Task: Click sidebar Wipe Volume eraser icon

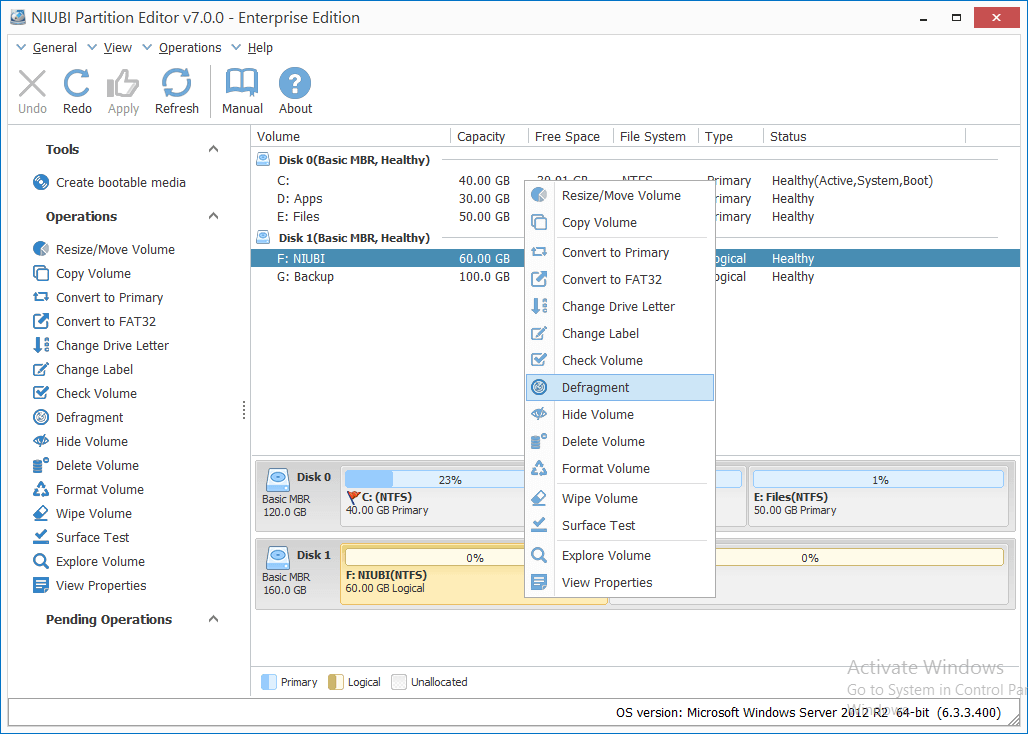Action: (x=41, y=513)
